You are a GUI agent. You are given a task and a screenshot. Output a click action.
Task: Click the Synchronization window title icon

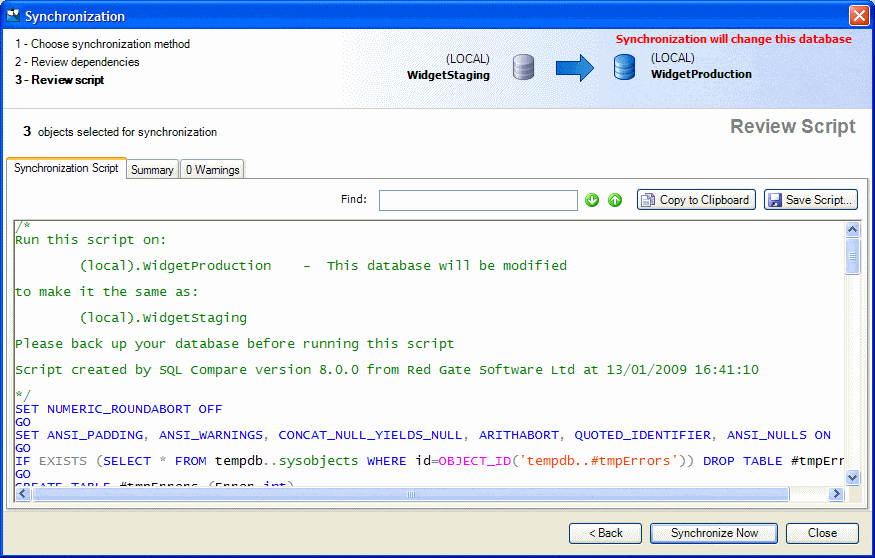13,16
